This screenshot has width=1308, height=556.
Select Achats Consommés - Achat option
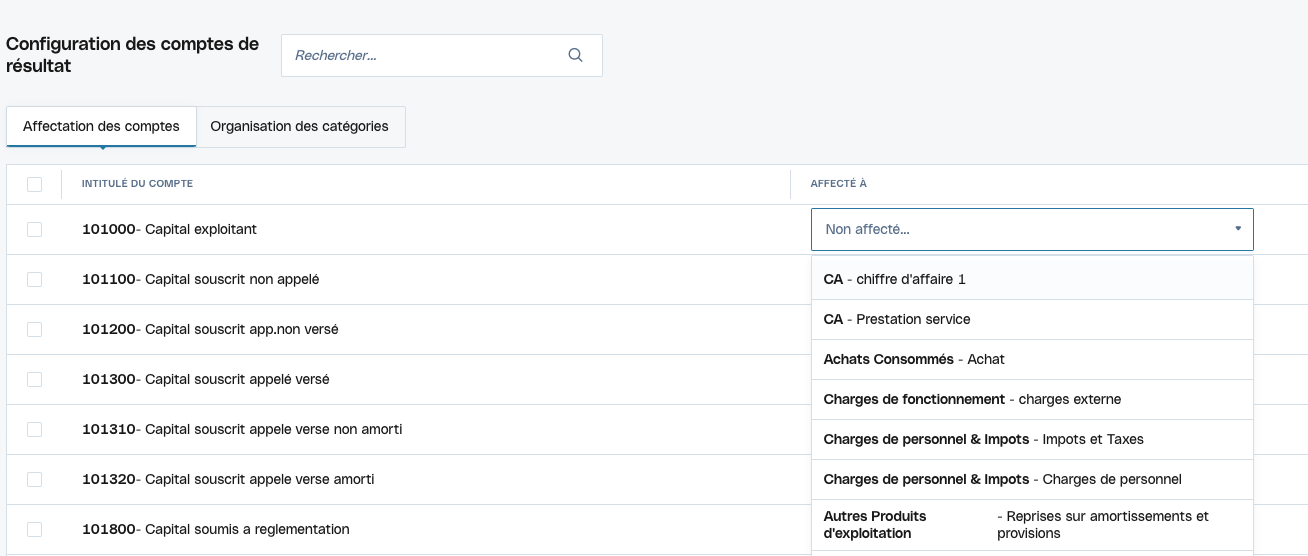(1031, 359)
